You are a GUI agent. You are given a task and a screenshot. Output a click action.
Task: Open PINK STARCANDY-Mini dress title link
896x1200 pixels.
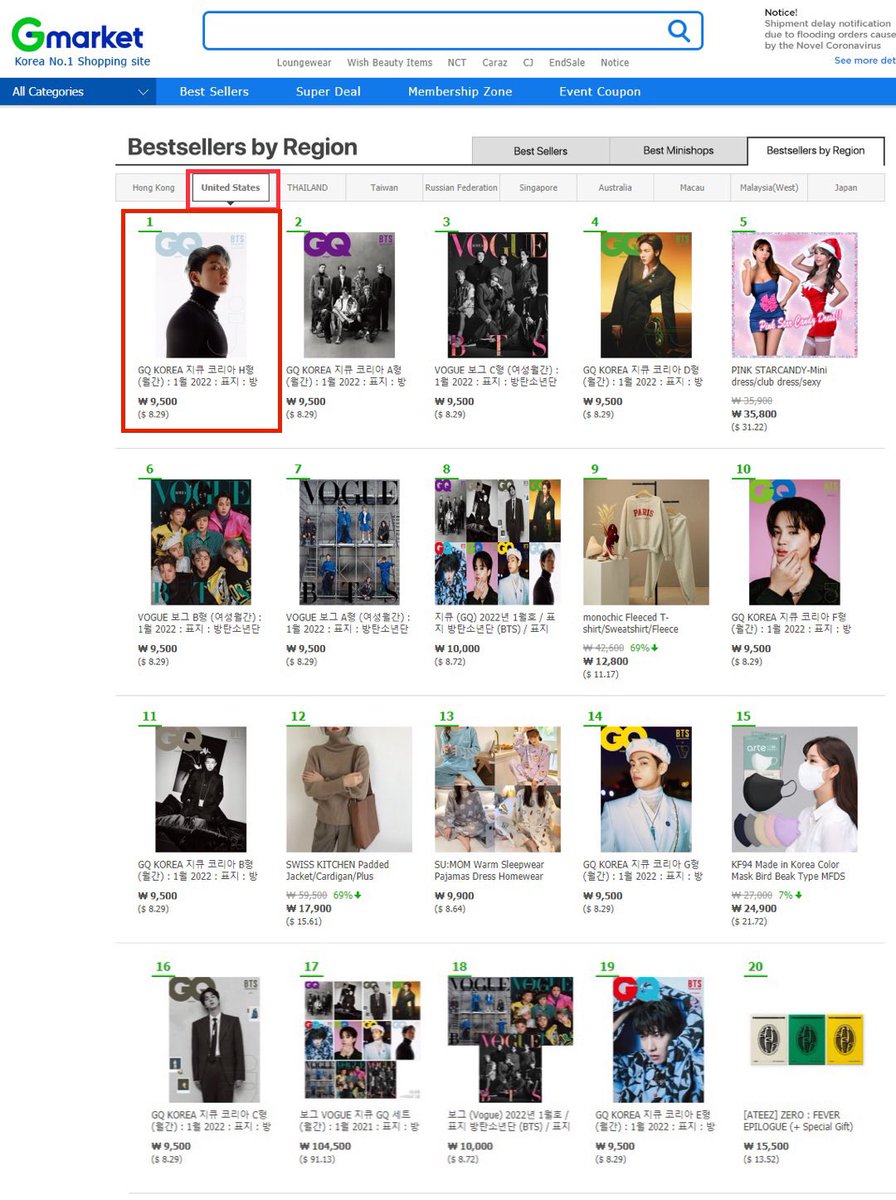pos(779,376)
